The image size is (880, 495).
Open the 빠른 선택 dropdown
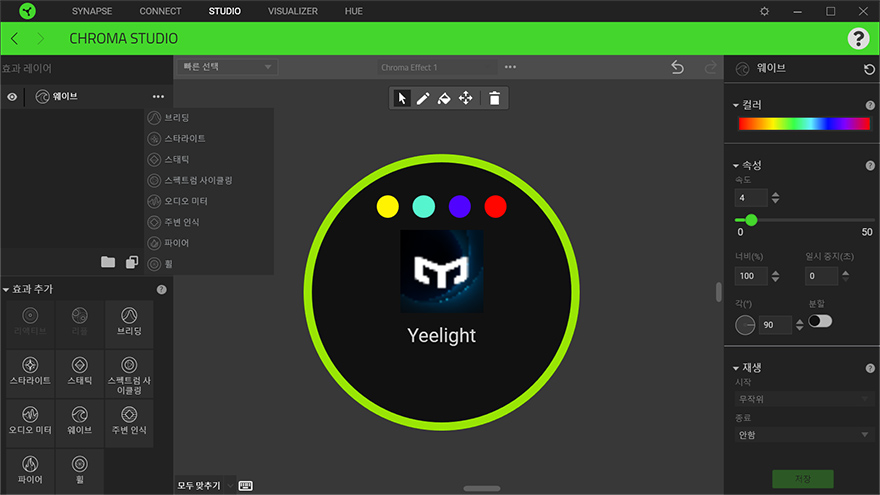coord(227,67)
